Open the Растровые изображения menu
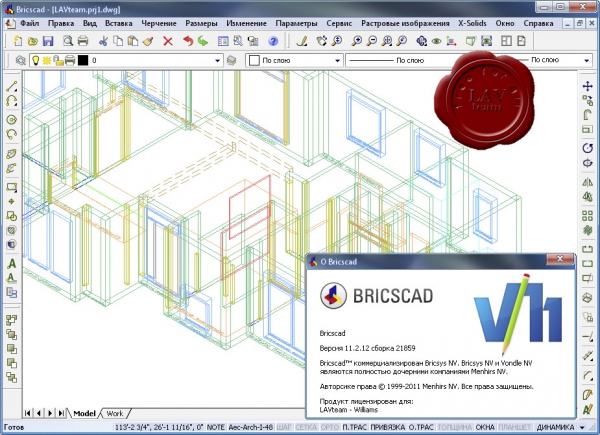600x435 pixels. tap(405, 23)
